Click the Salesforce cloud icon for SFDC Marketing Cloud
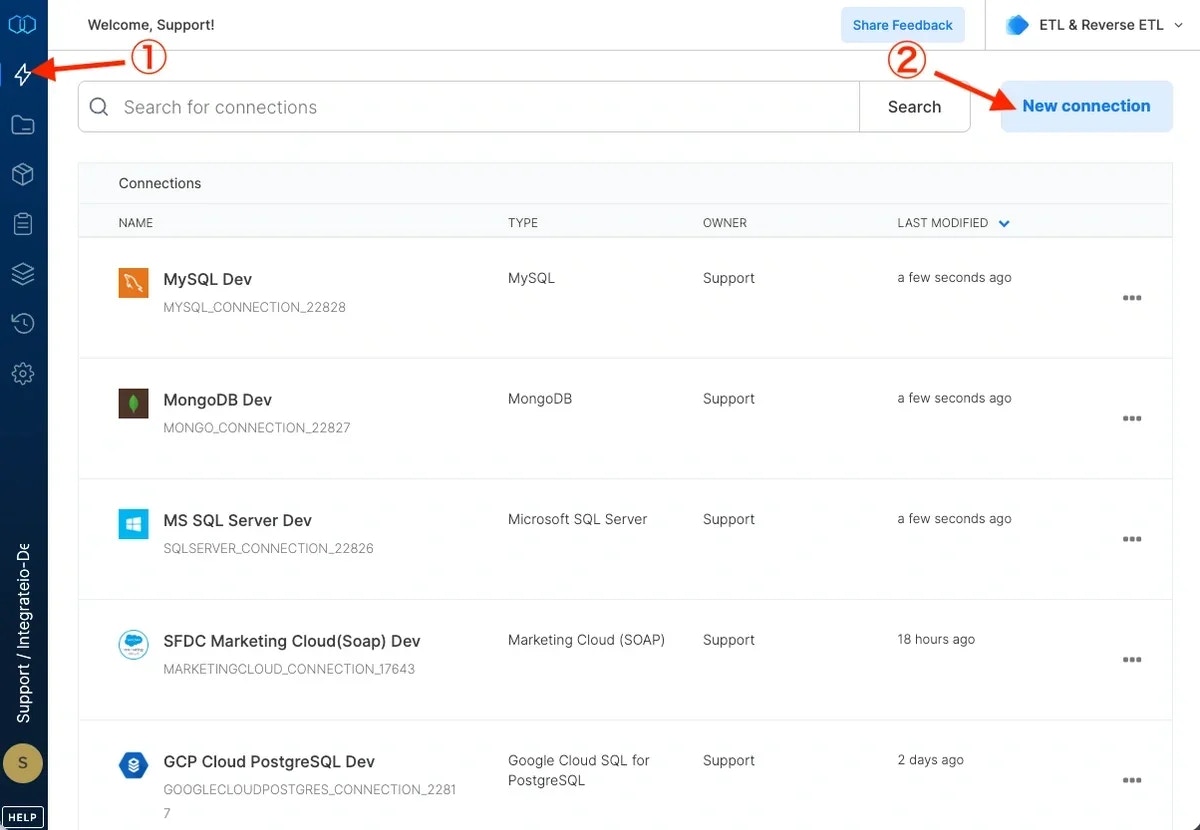 tap(133, 645)
